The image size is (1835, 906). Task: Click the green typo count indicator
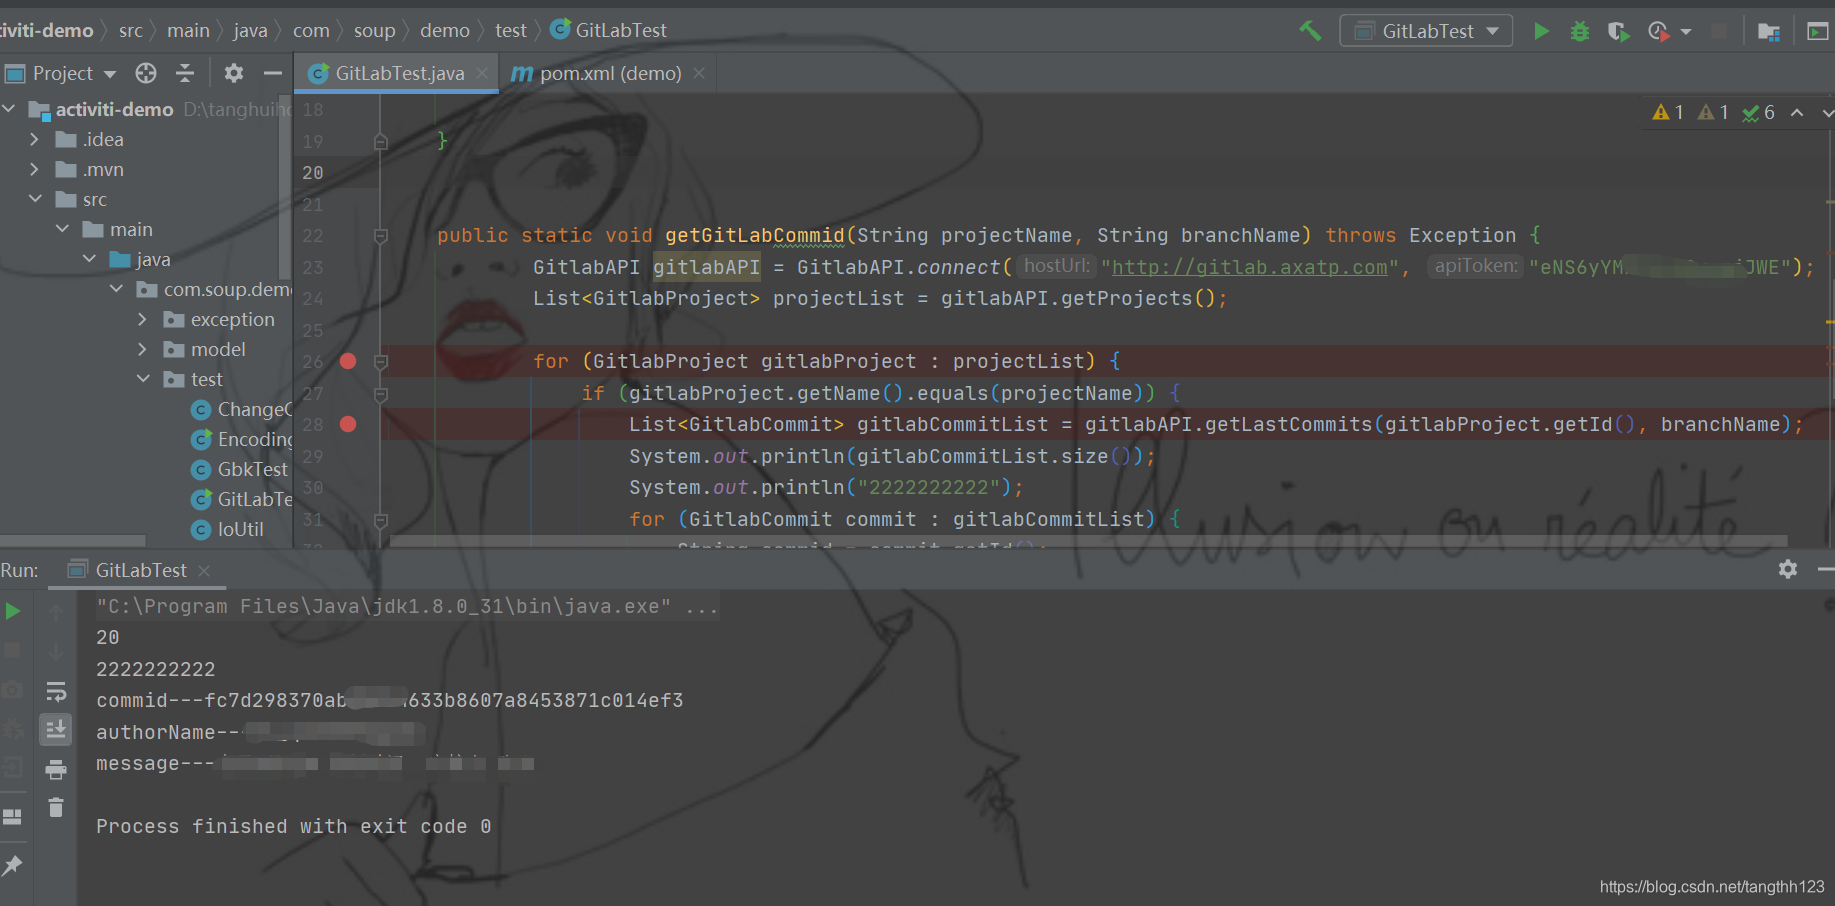[x=1759, y=112]
